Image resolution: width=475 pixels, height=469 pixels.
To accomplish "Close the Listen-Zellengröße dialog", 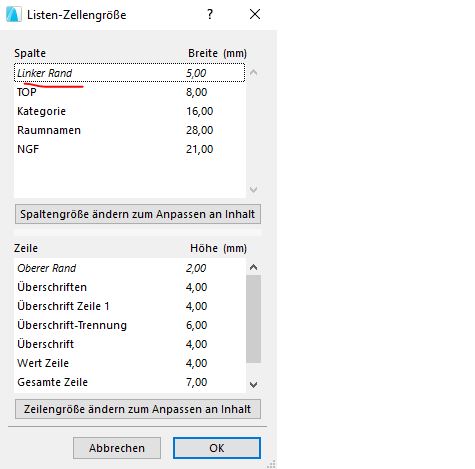I will (x=255, y=14).
